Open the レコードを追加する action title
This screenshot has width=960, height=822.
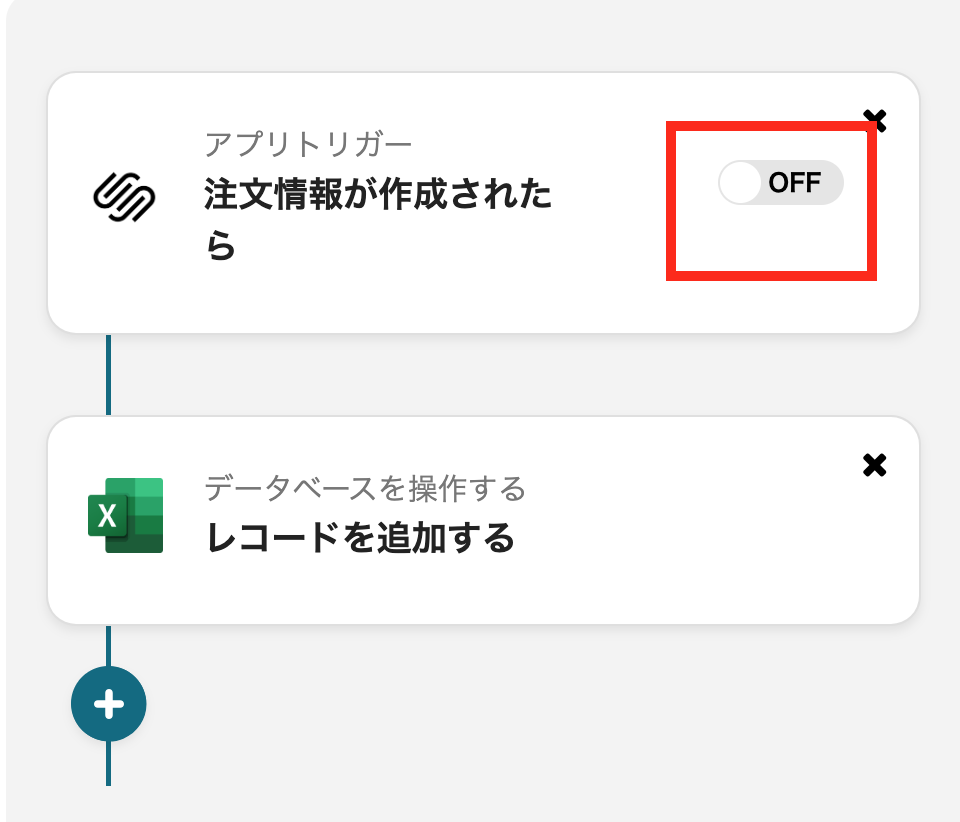coord(360,539)
